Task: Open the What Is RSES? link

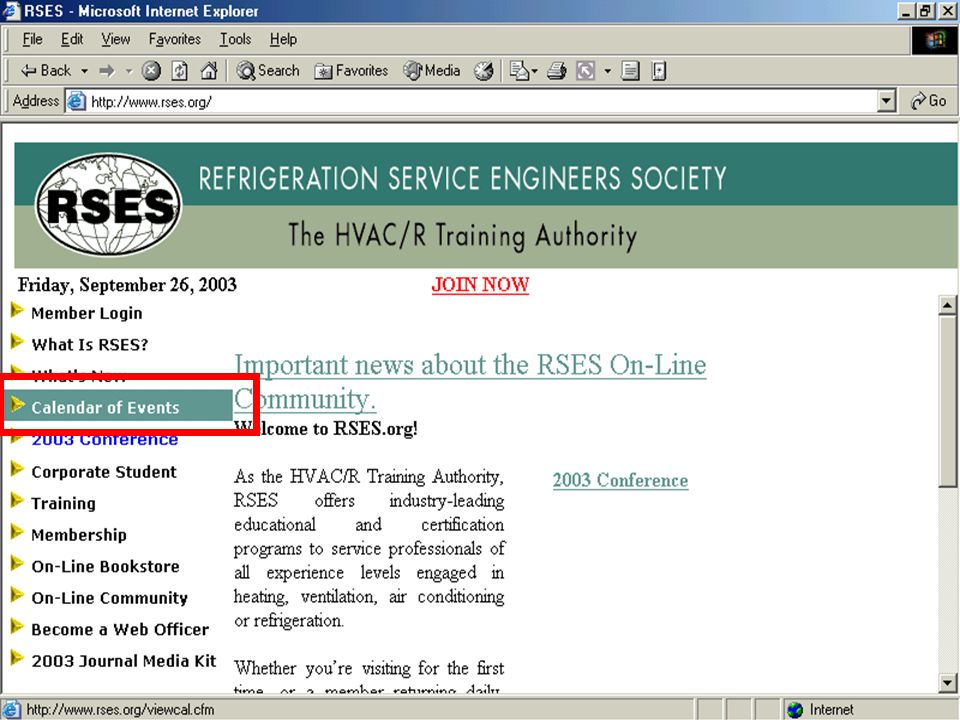Action: [89, 345]
